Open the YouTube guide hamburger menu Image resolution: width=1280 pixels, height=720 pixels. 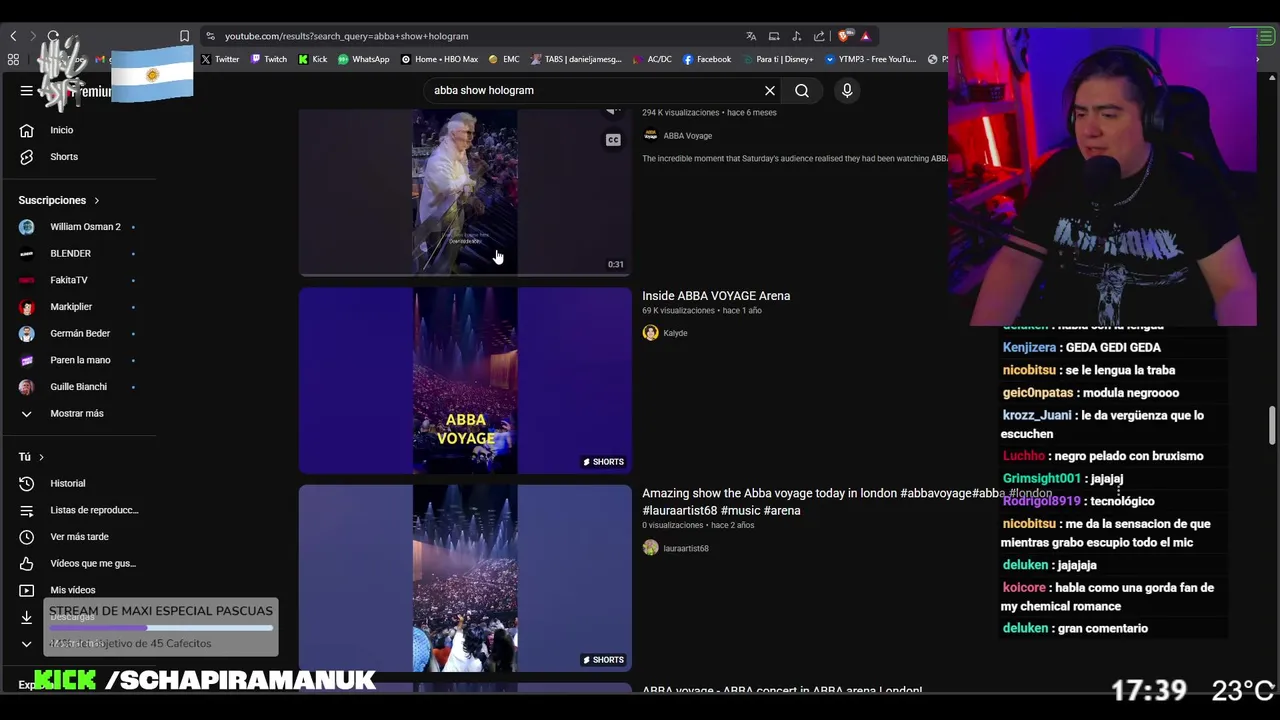click(x=26, y=91)
